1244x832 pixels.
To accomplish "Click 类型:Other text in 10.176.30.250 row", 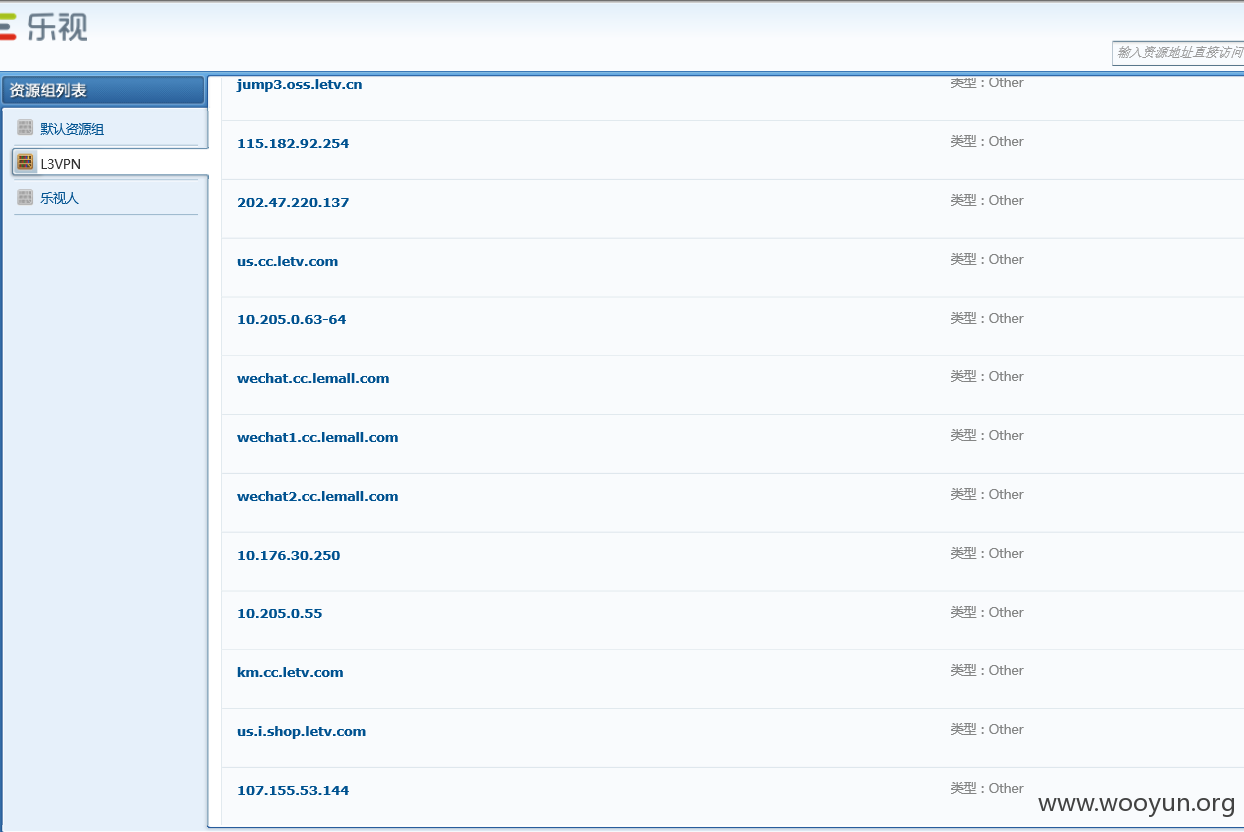I will [987, 553].
